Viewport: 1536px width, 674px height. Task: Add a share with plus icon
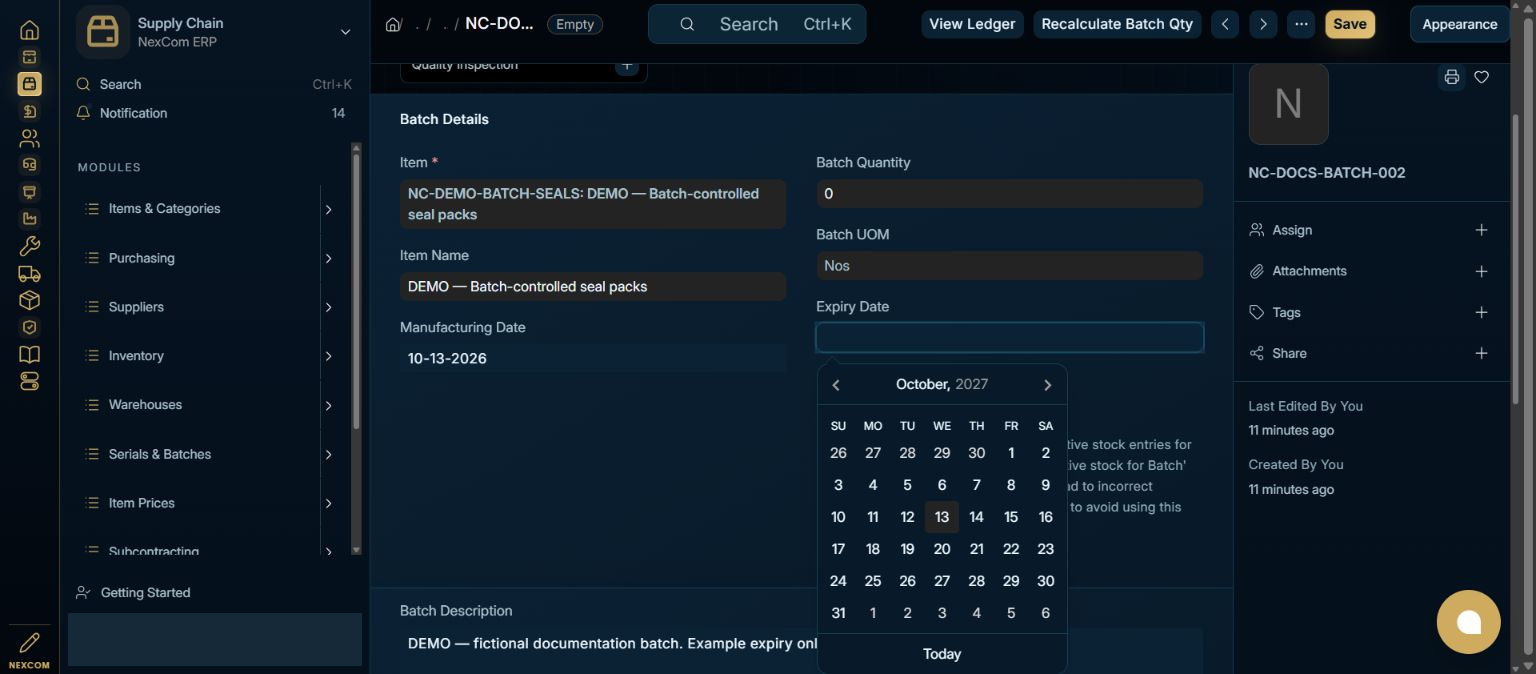click(x=1481, y=353)
